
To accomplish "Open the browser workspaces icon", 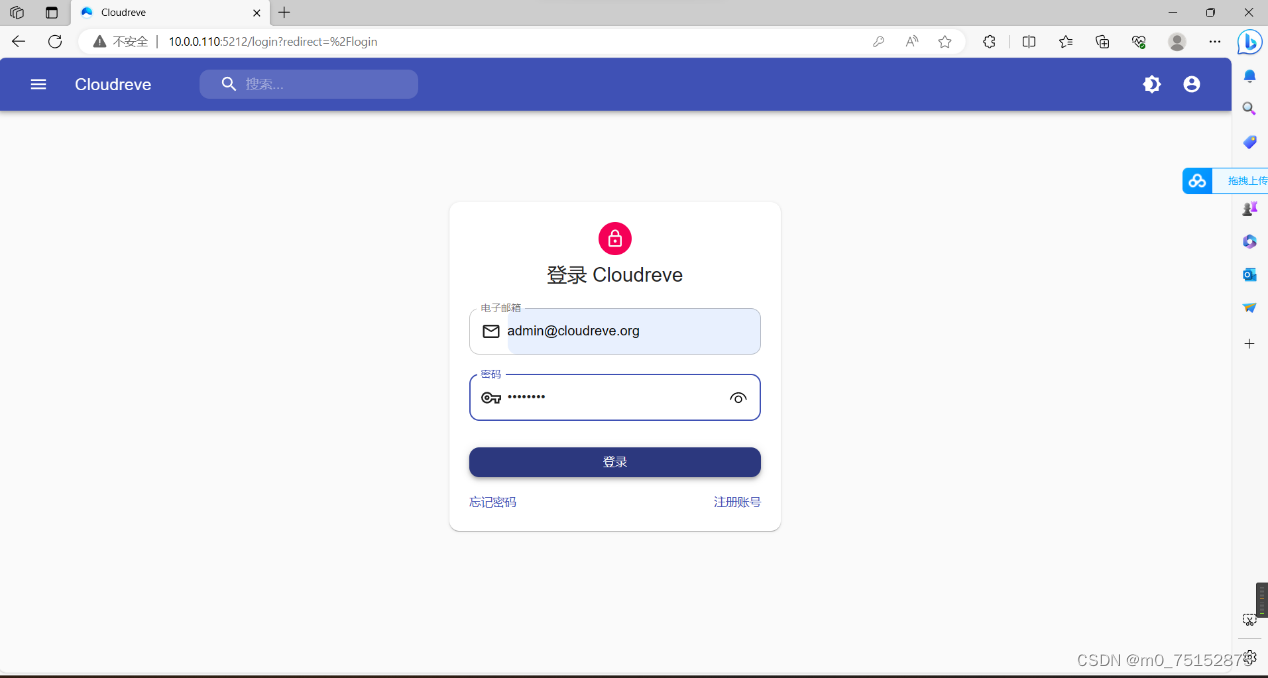I will (17, 13).
